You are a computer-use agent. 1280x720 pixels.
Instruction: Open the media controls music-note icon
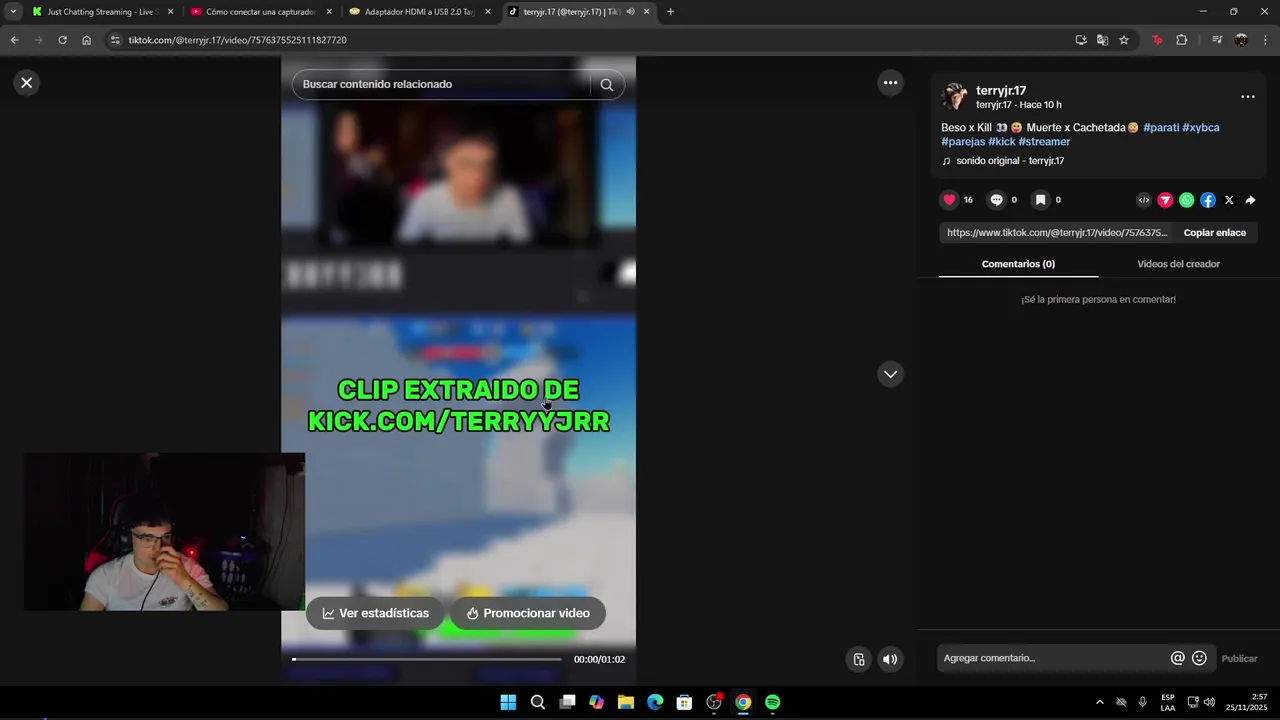pyautogui.click(x=1217, y=40)
